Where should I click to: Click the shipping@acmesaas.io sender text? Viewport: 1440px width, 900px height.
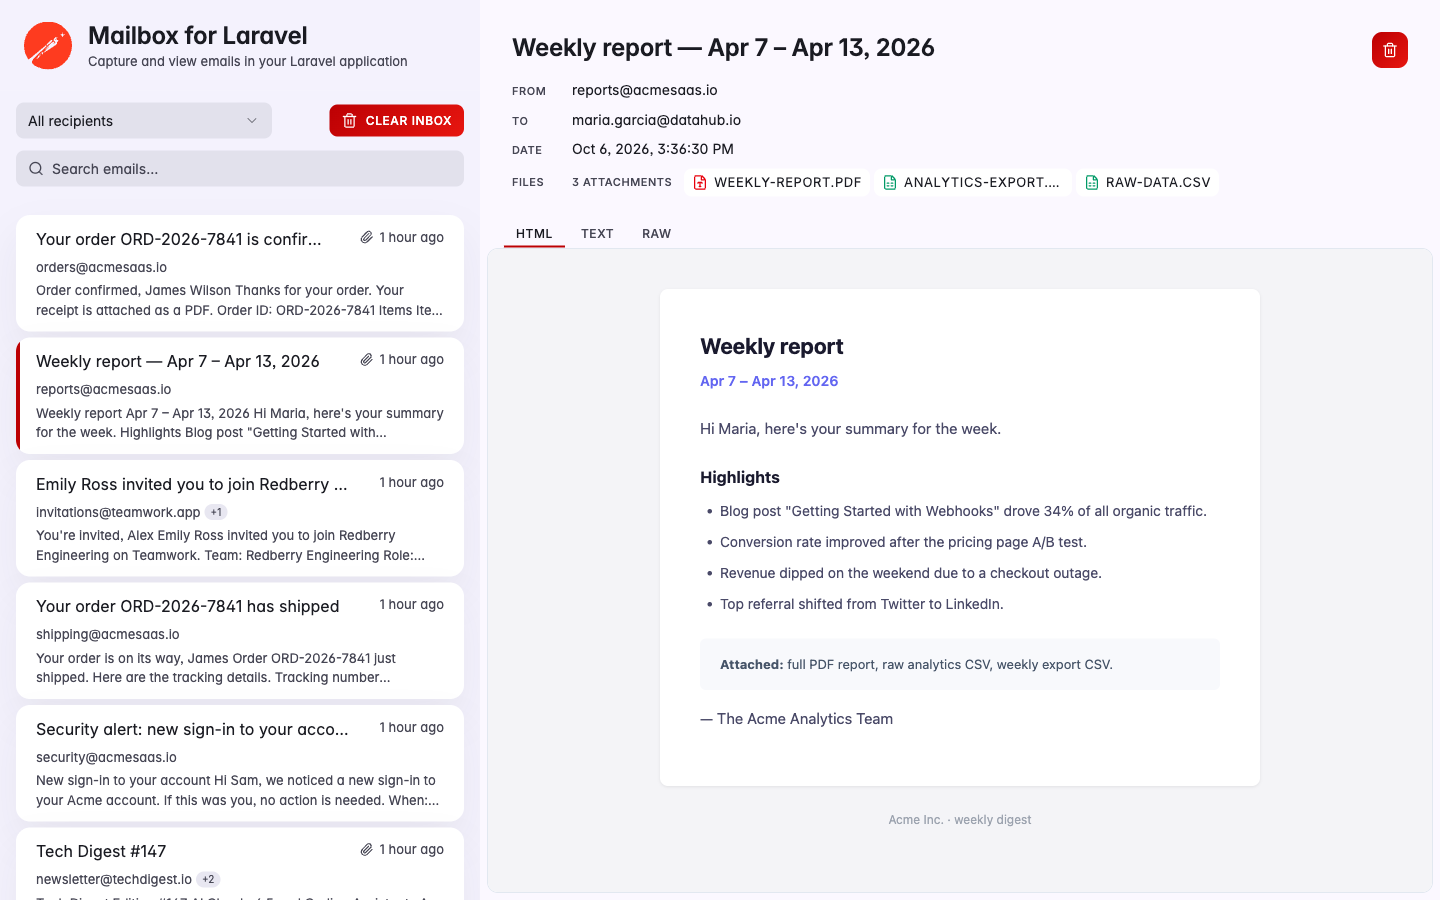tap(108, 635)
